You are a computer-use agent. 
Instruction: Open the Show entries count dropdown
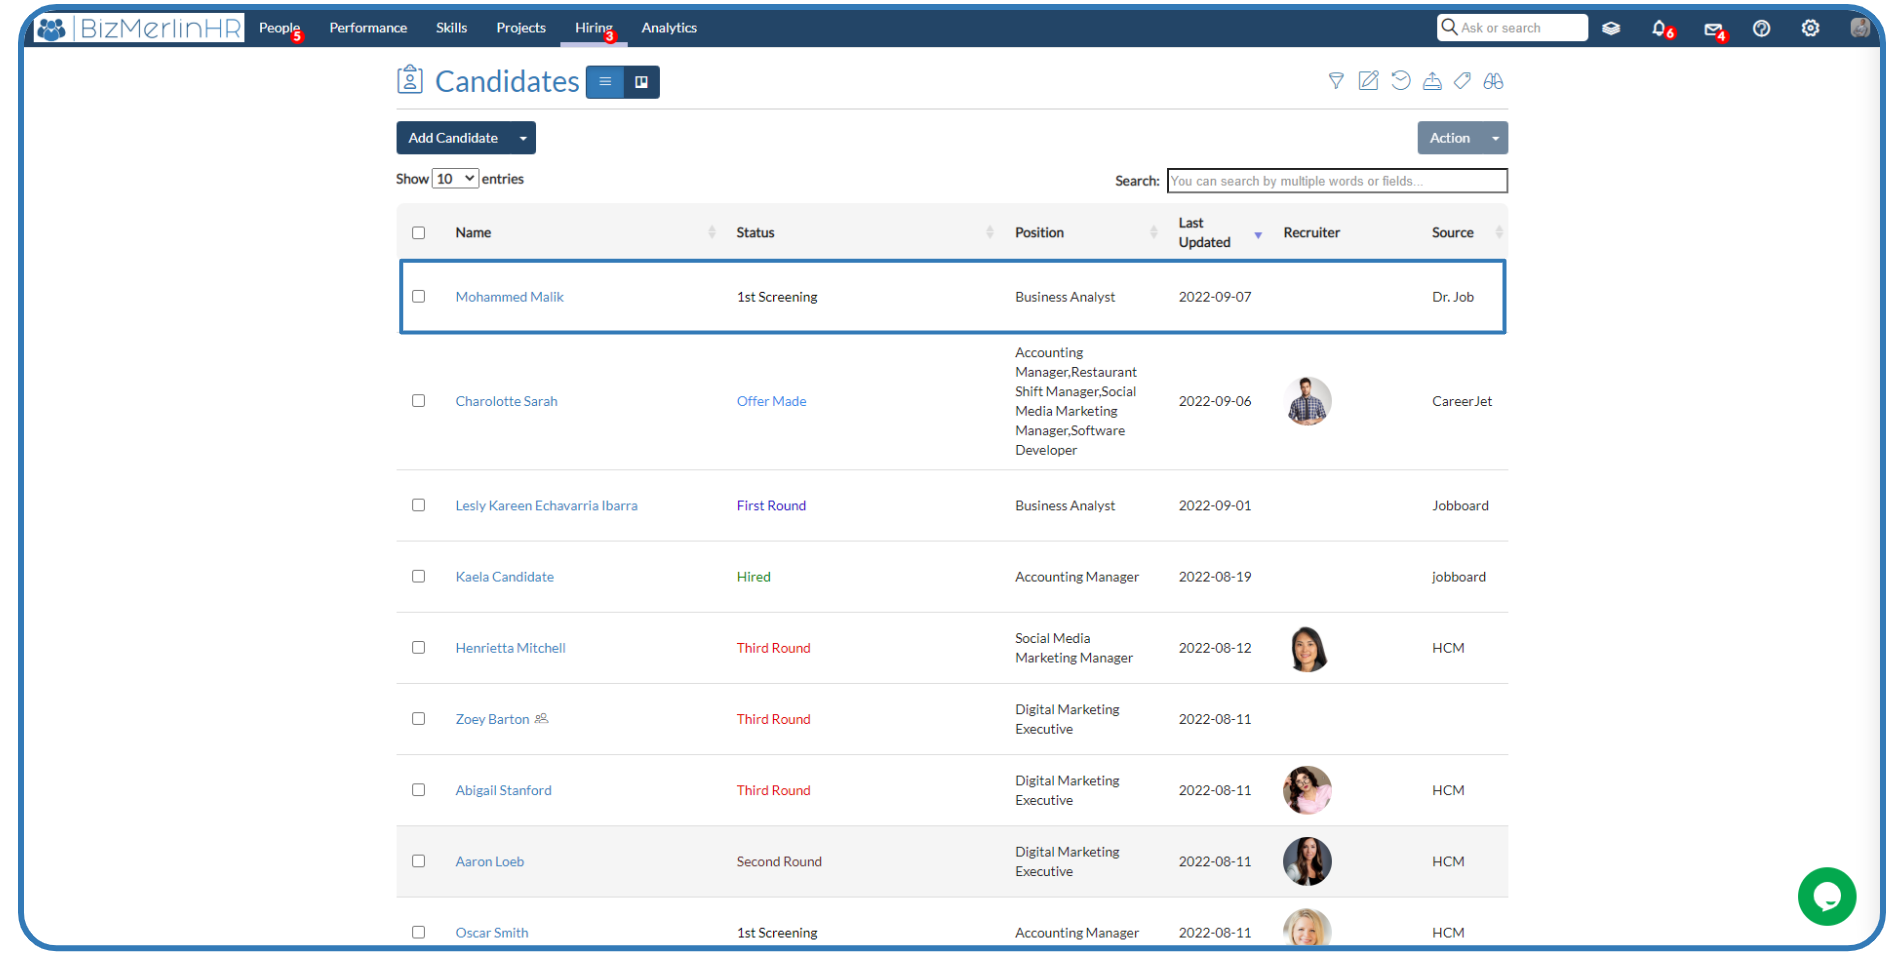click(455, 179)
